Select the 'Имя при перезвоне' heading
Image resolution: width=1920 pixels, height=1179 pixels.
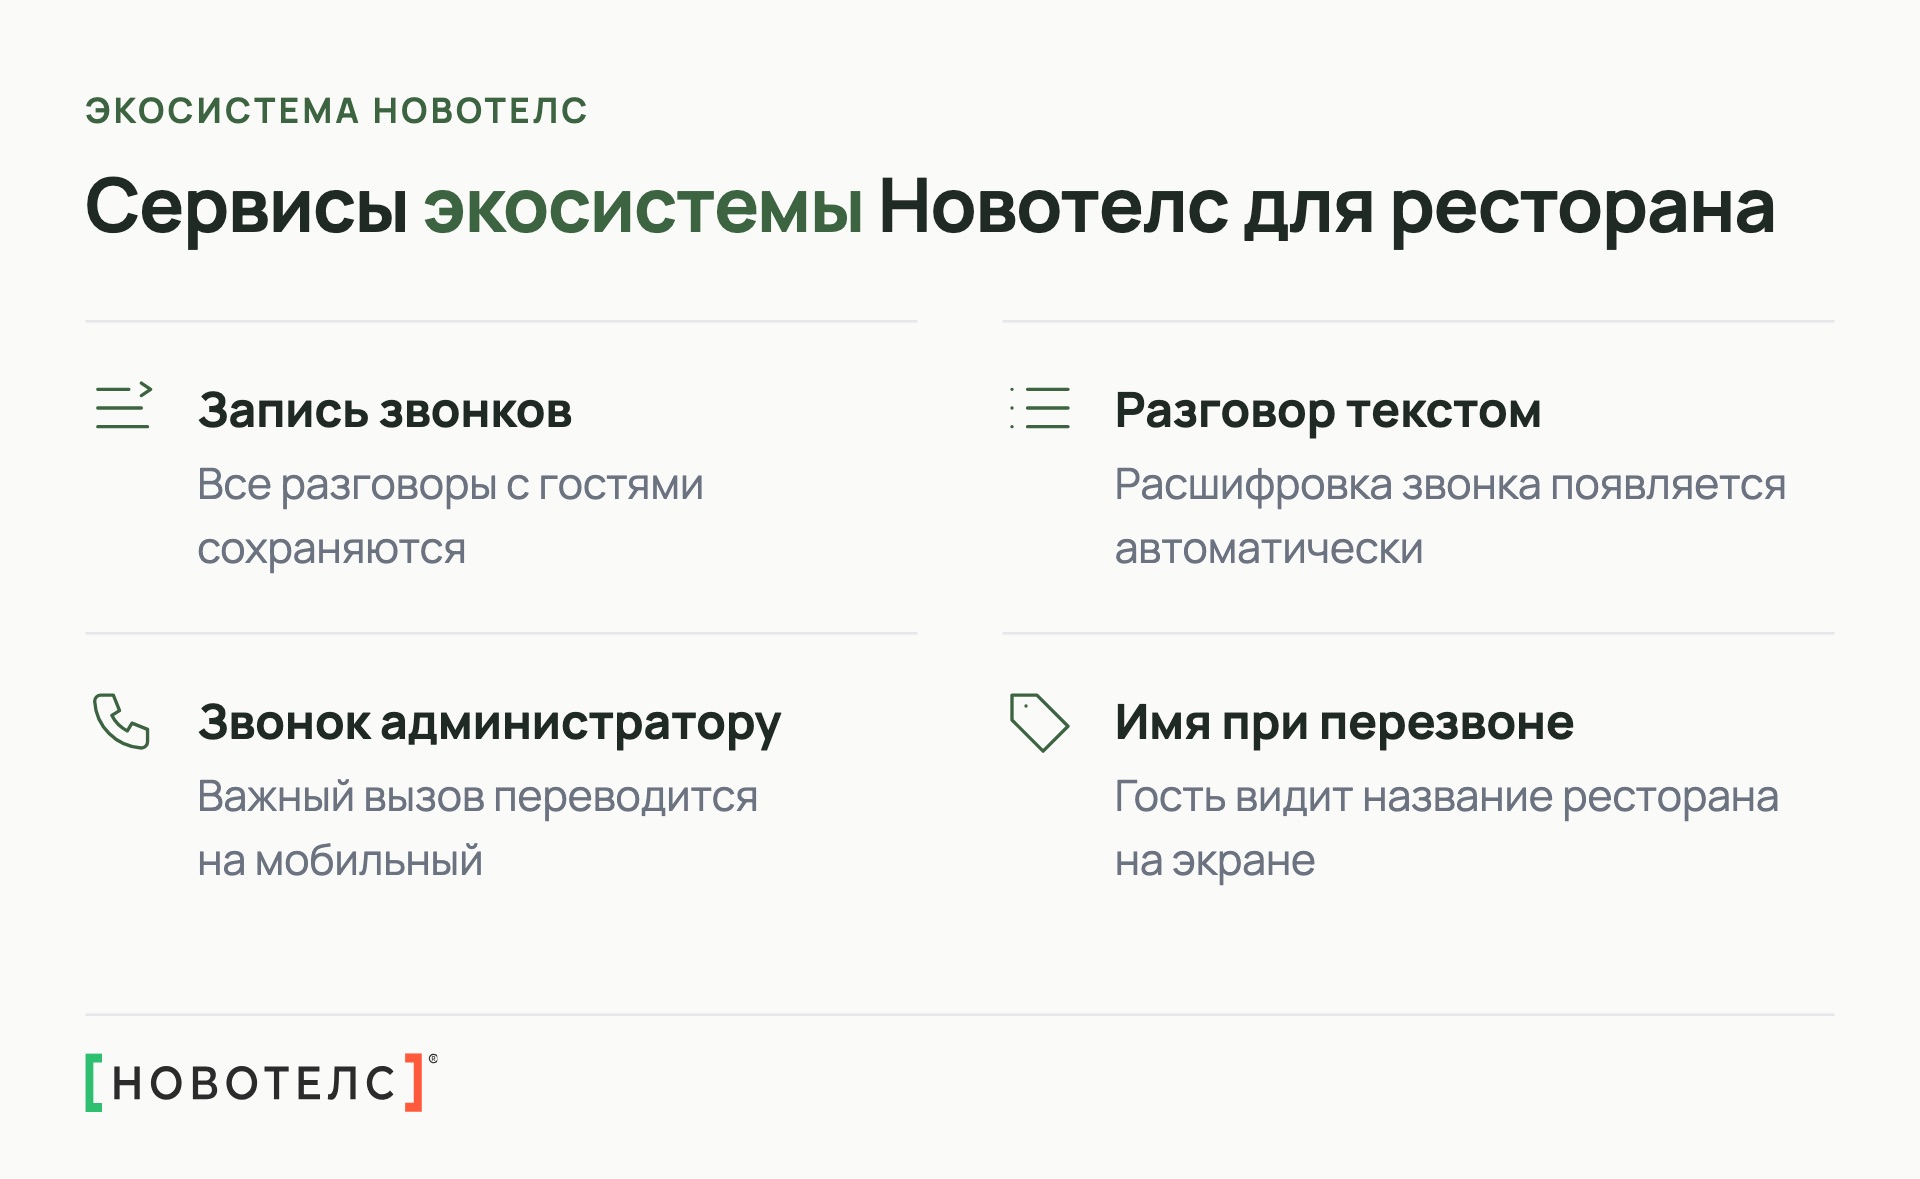coord(1344,723)
